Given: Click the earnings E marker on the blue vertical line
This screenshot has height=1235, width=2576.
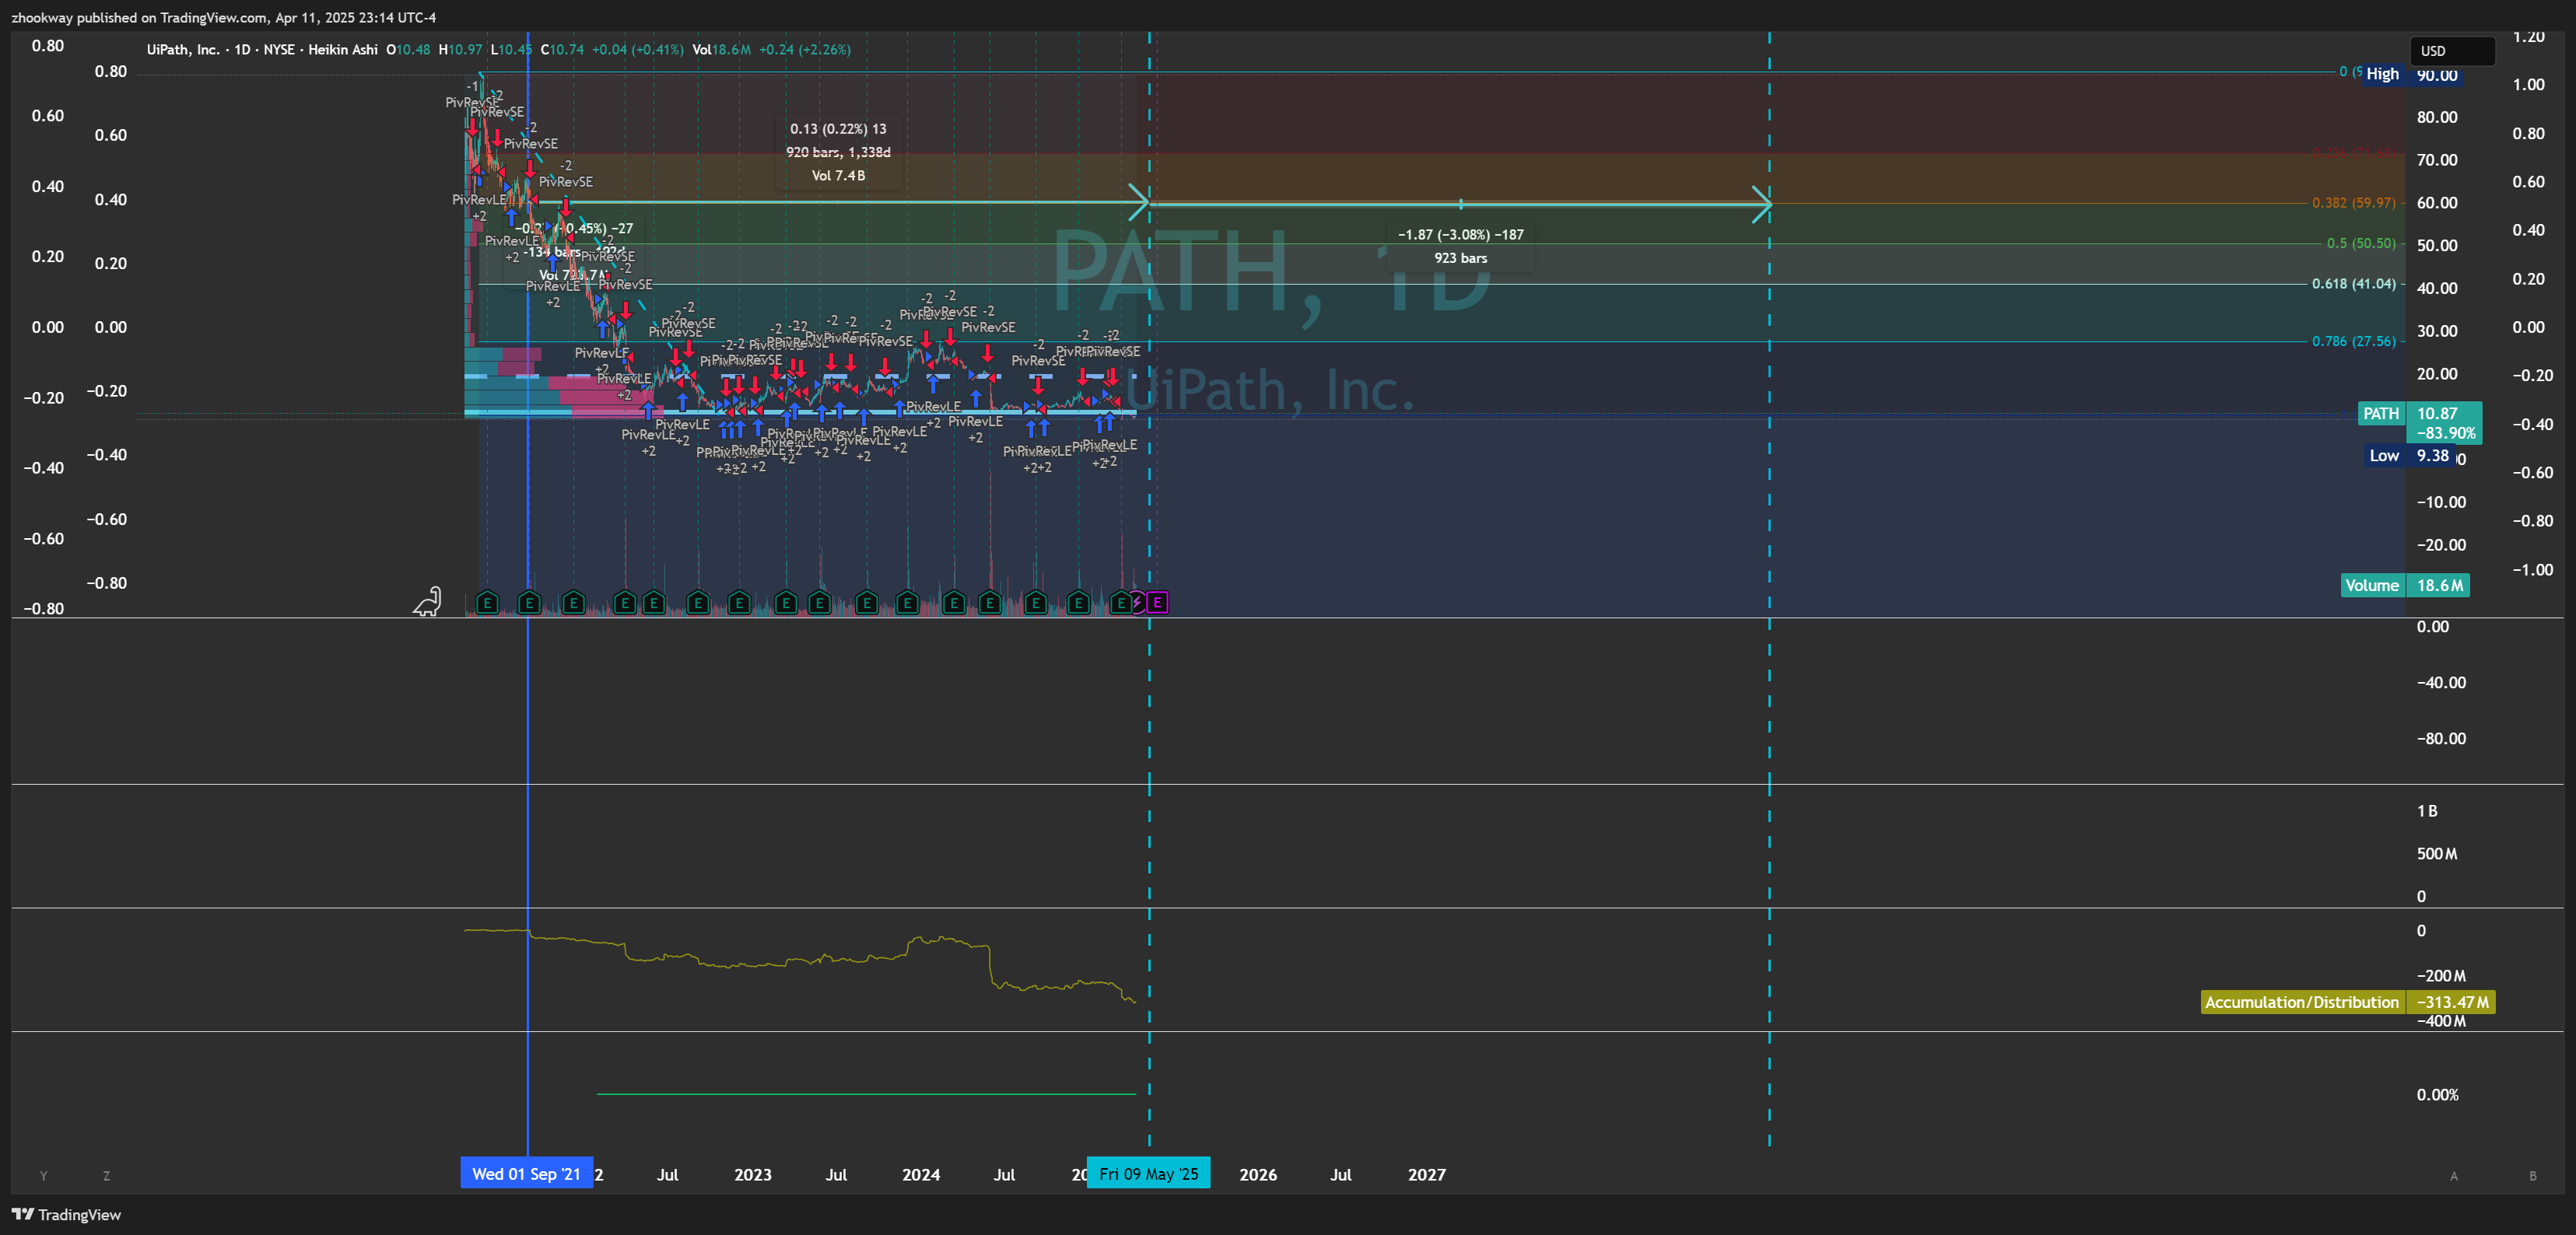Looking at the screenshot, I should (529, 602).
